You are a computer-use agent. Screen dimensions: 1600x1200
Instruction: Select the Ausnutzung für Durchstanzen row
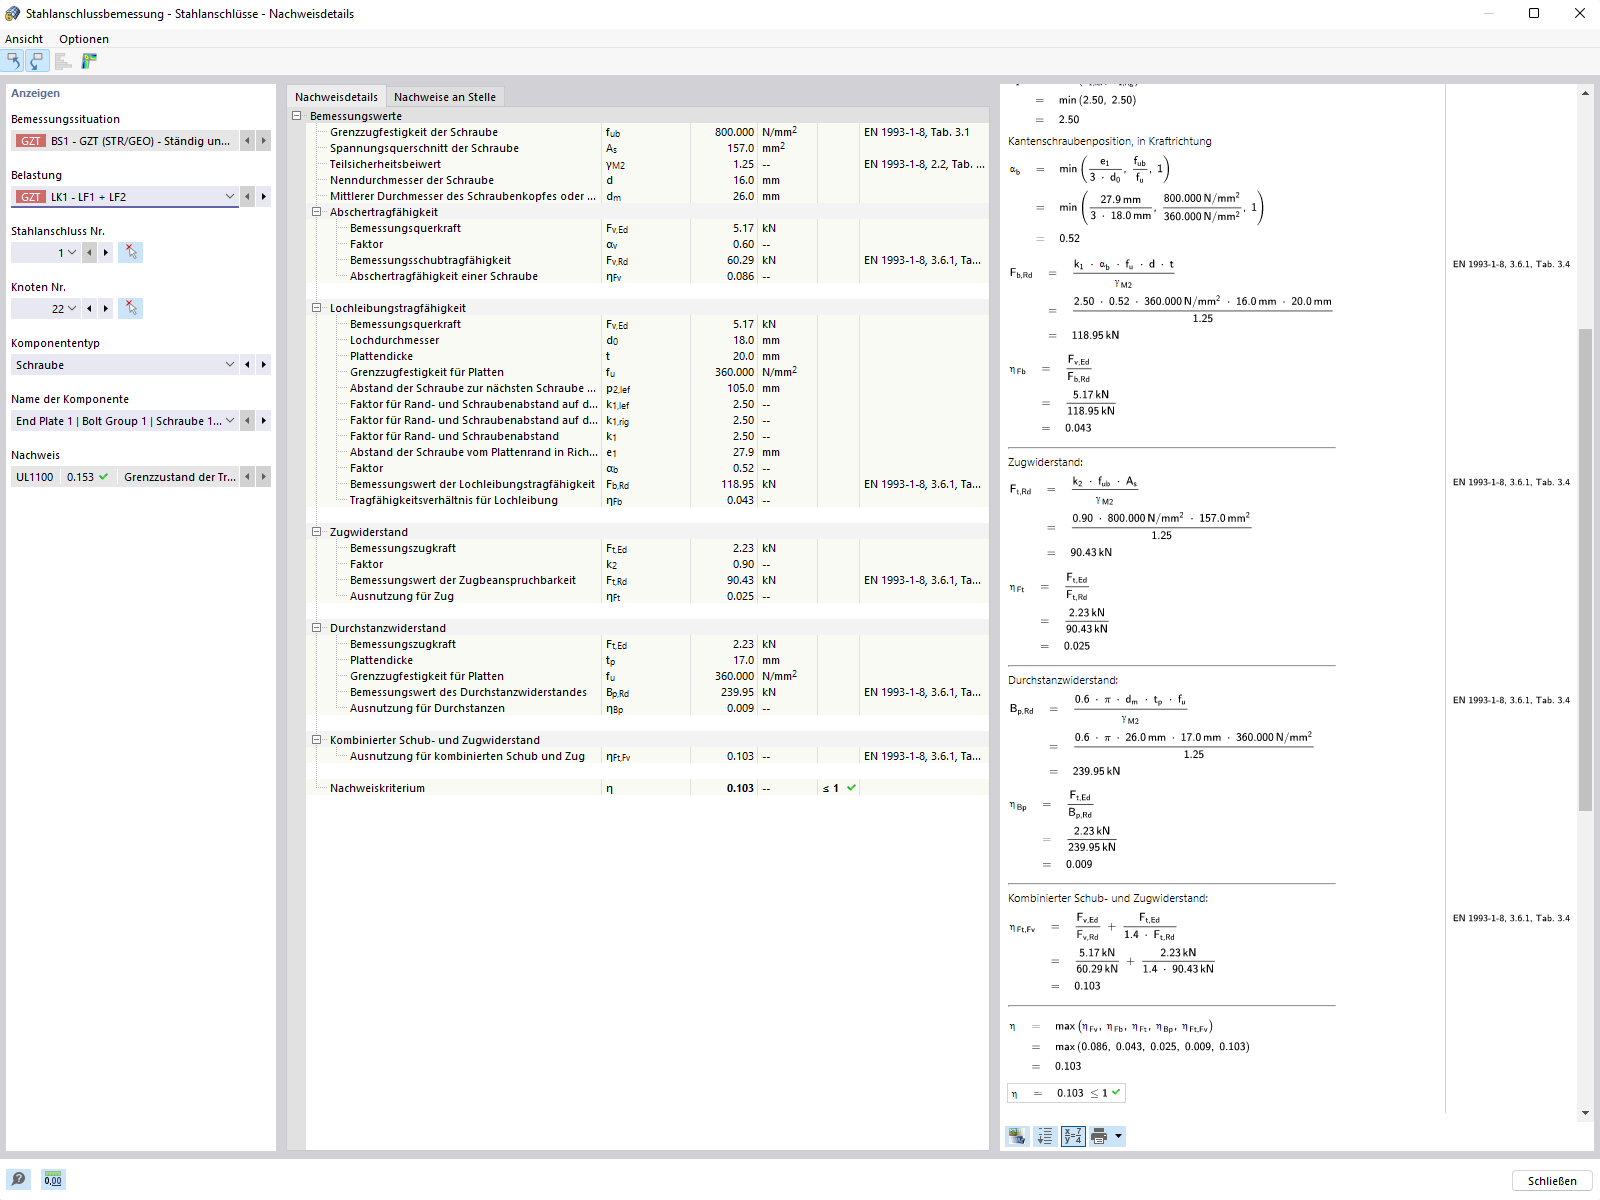648,708
